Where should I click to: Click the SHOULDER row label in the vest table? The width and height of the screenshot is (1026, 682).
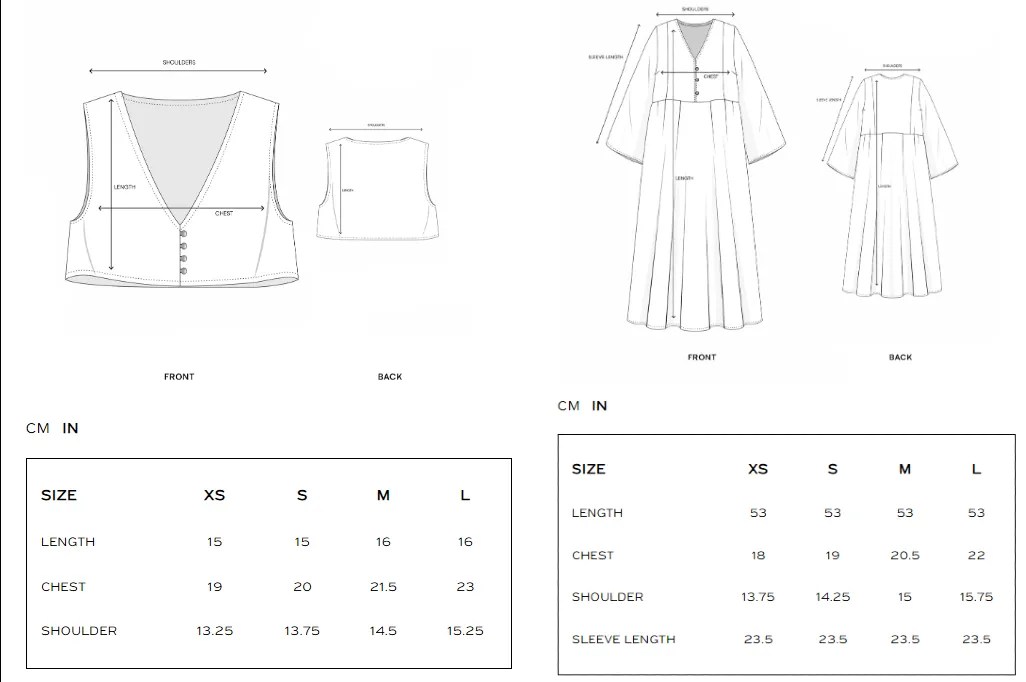point(79,631)
